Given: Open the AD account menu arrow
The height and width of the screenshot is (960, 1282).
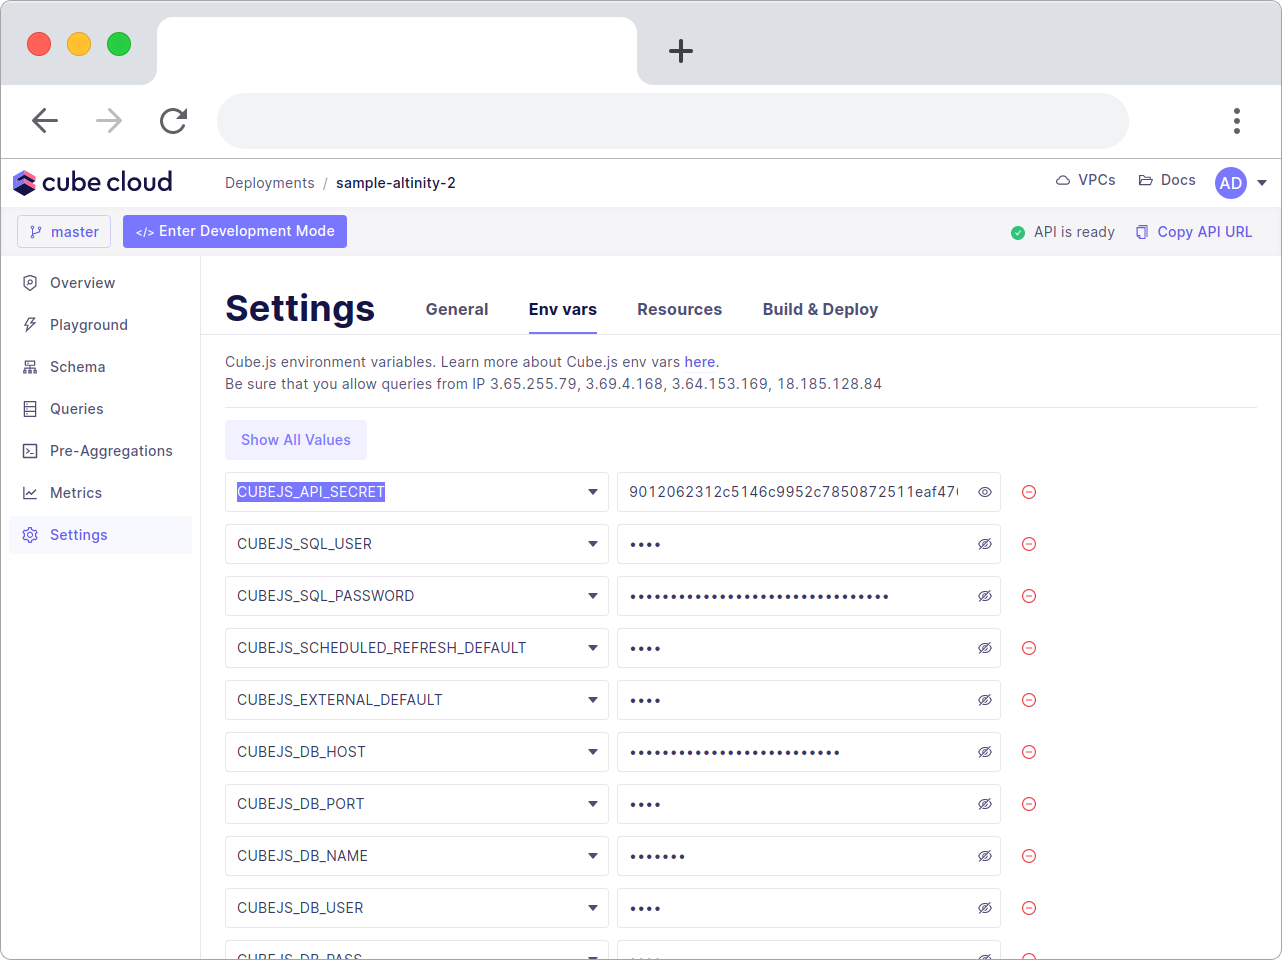Looking at the screenshot, I should click(1262, 183).
